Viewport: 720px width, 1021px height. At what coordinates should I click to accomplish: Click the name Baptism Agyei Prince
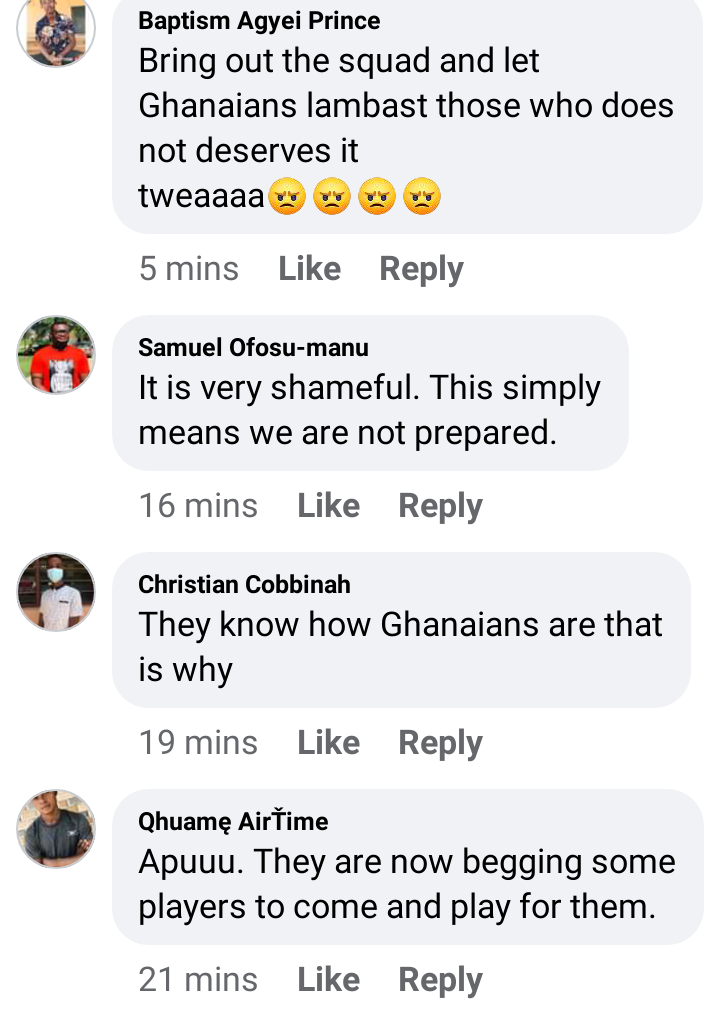[259, 21]
